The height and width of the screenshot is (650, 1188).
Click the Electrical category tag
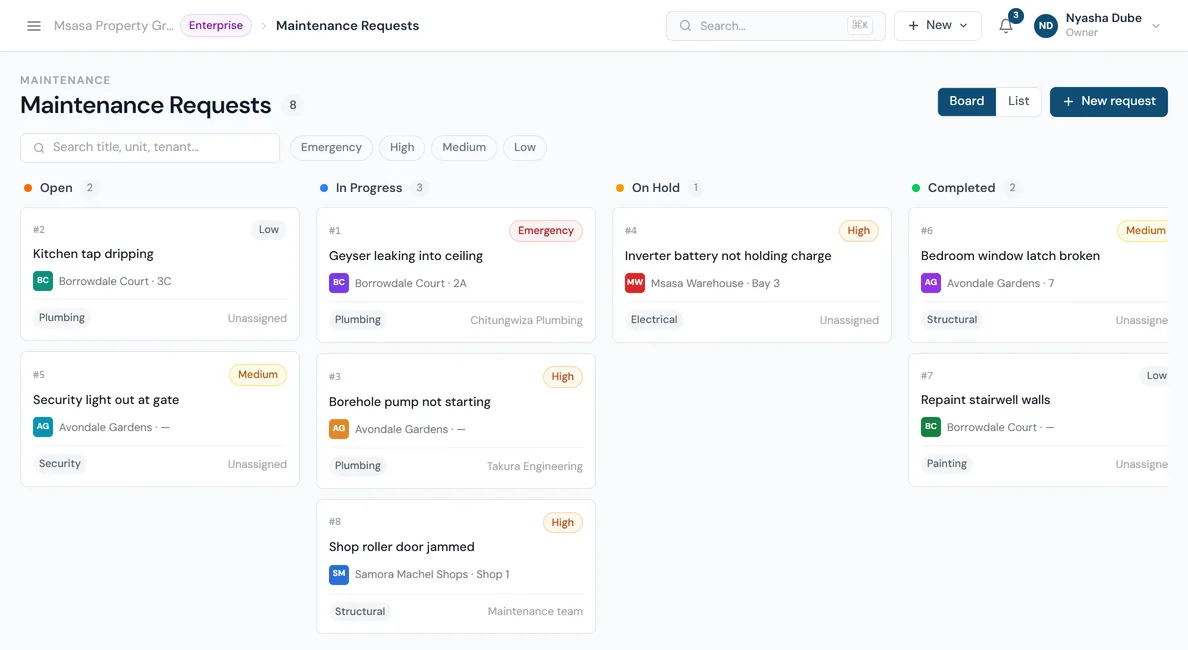click(x=654, y=320)
